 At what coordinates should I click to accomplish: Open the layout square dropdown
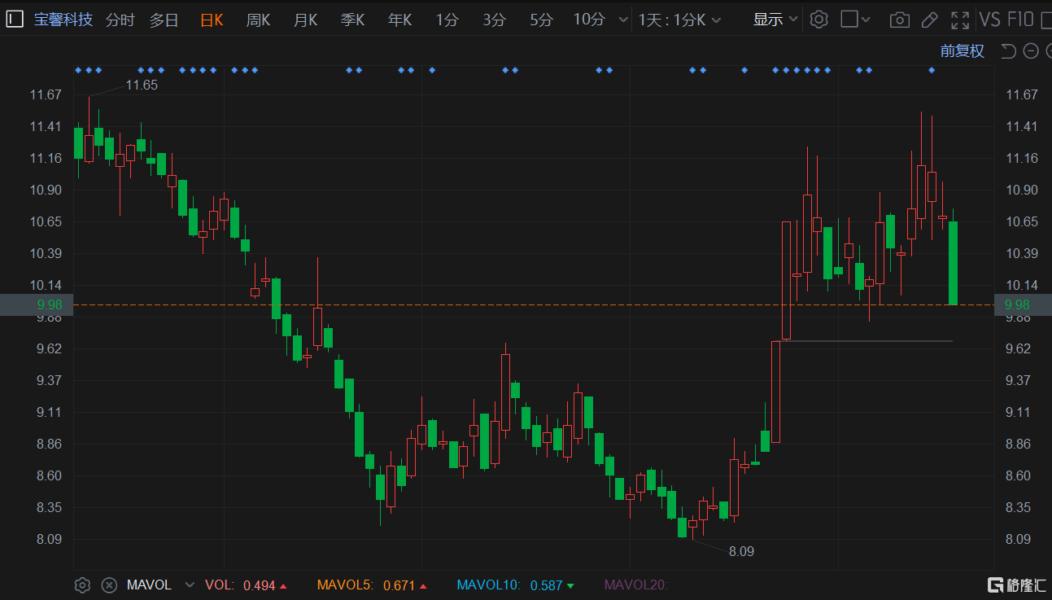coord(855,19)
